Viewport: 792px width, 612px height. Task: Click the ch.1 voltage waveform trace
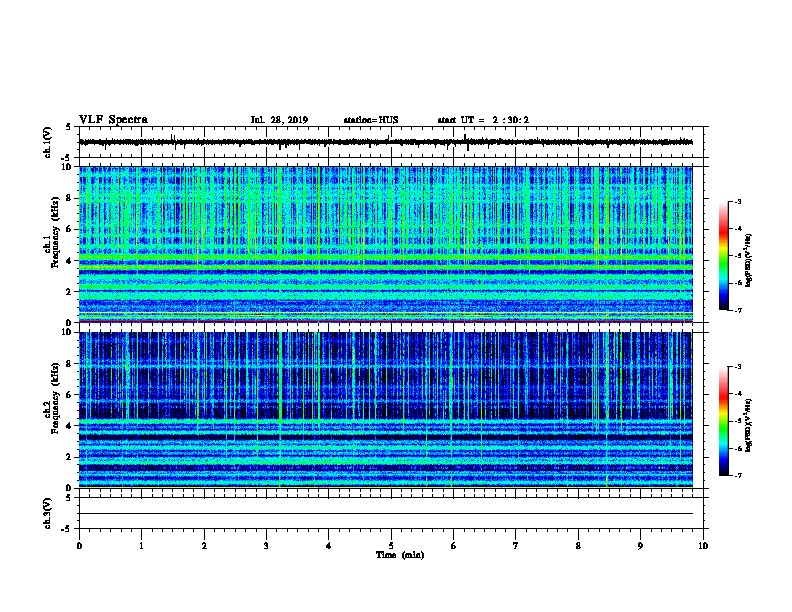click(x=386, y=142)
